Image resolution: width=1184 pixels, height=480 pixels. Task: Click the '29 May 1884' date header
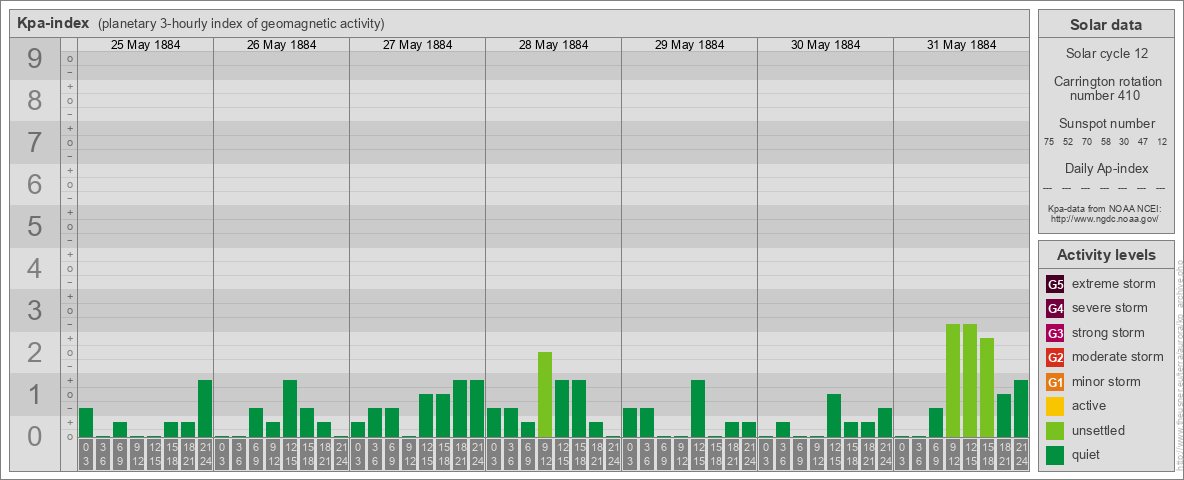click(x=689, y=45)
